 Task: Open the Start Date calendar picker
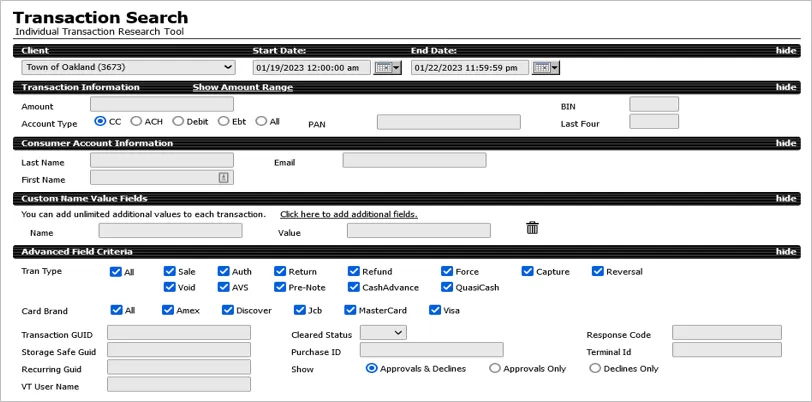coord(387,68)
